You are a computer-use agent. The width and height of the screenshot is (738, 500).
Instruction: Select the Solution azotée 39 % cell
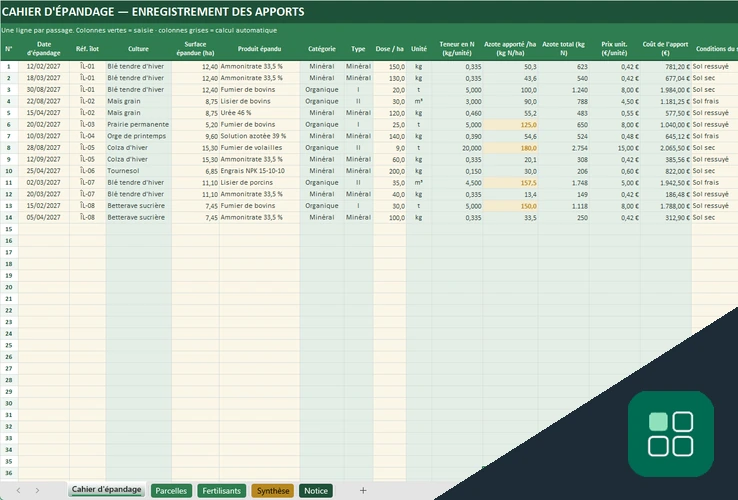coord(259,136)
